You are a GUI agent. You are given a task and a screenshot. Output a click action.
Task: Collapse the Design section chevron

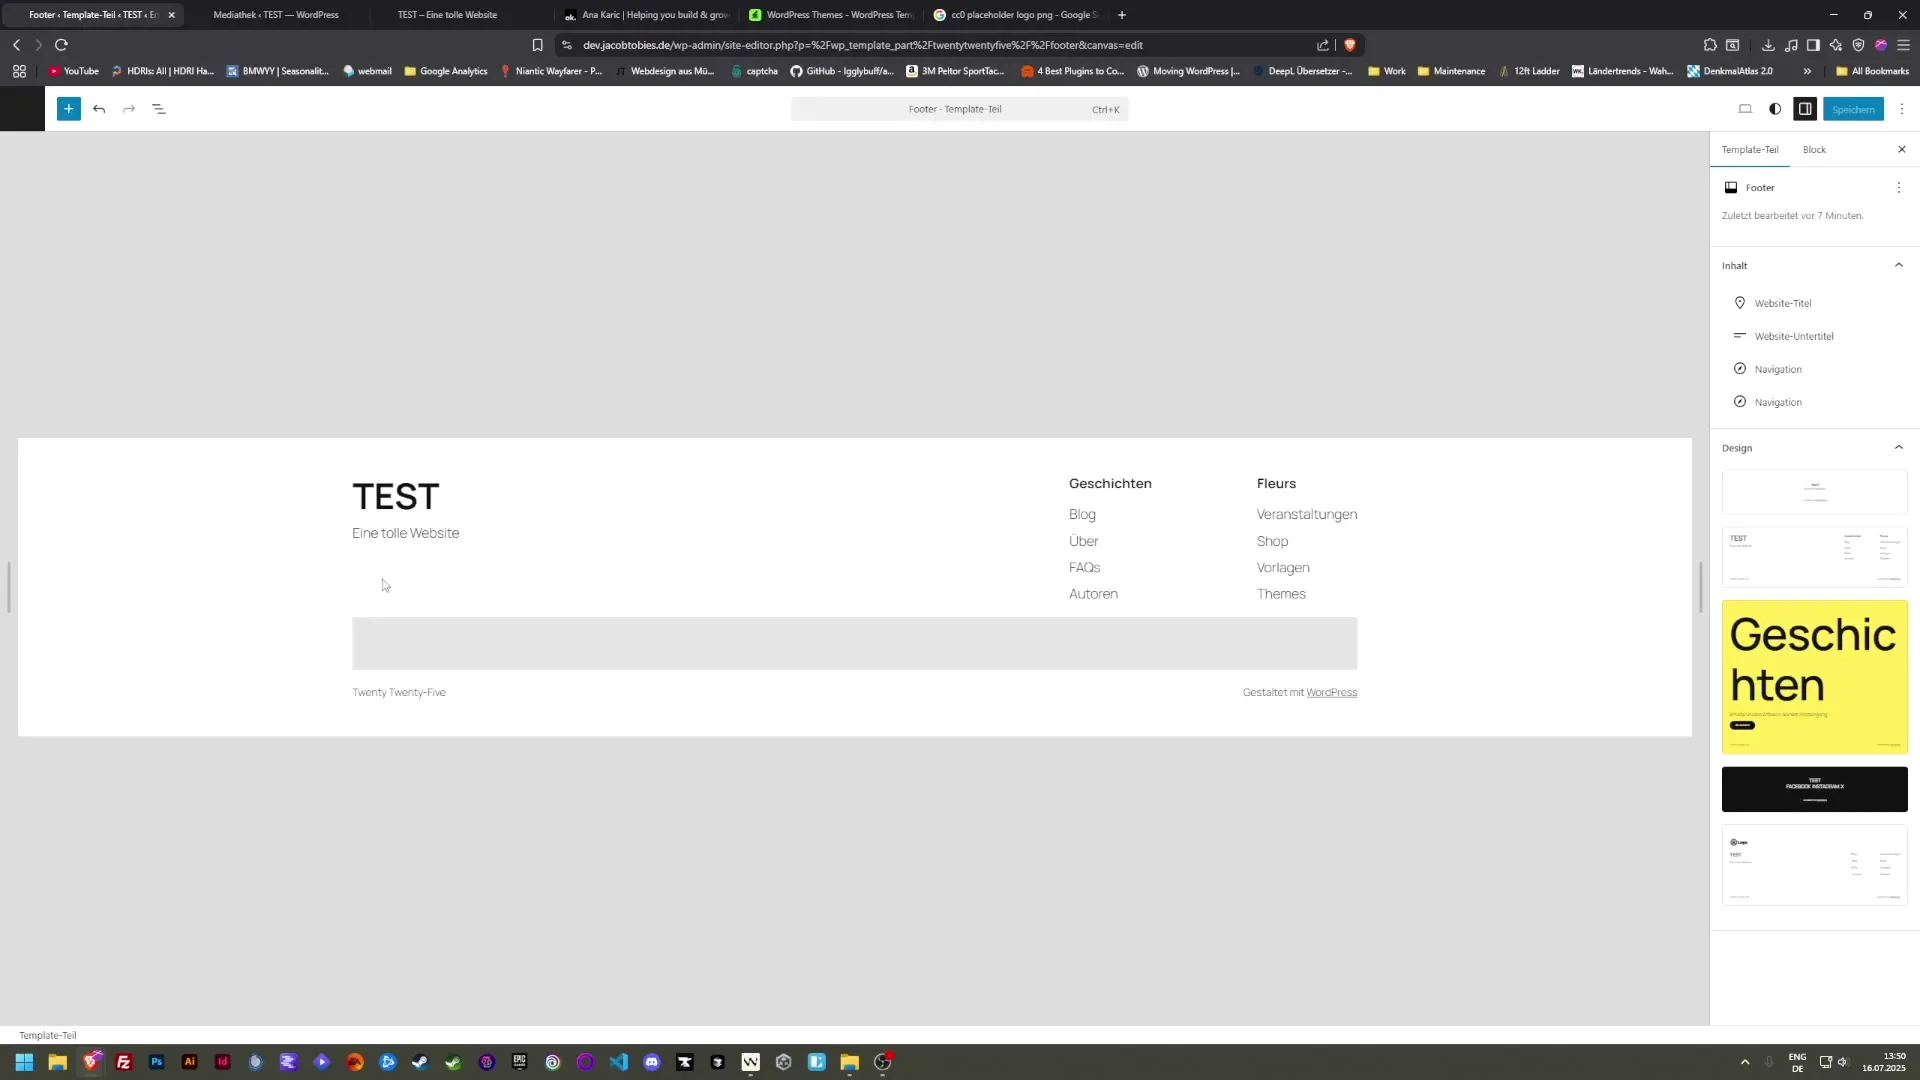click(1899, 448)
